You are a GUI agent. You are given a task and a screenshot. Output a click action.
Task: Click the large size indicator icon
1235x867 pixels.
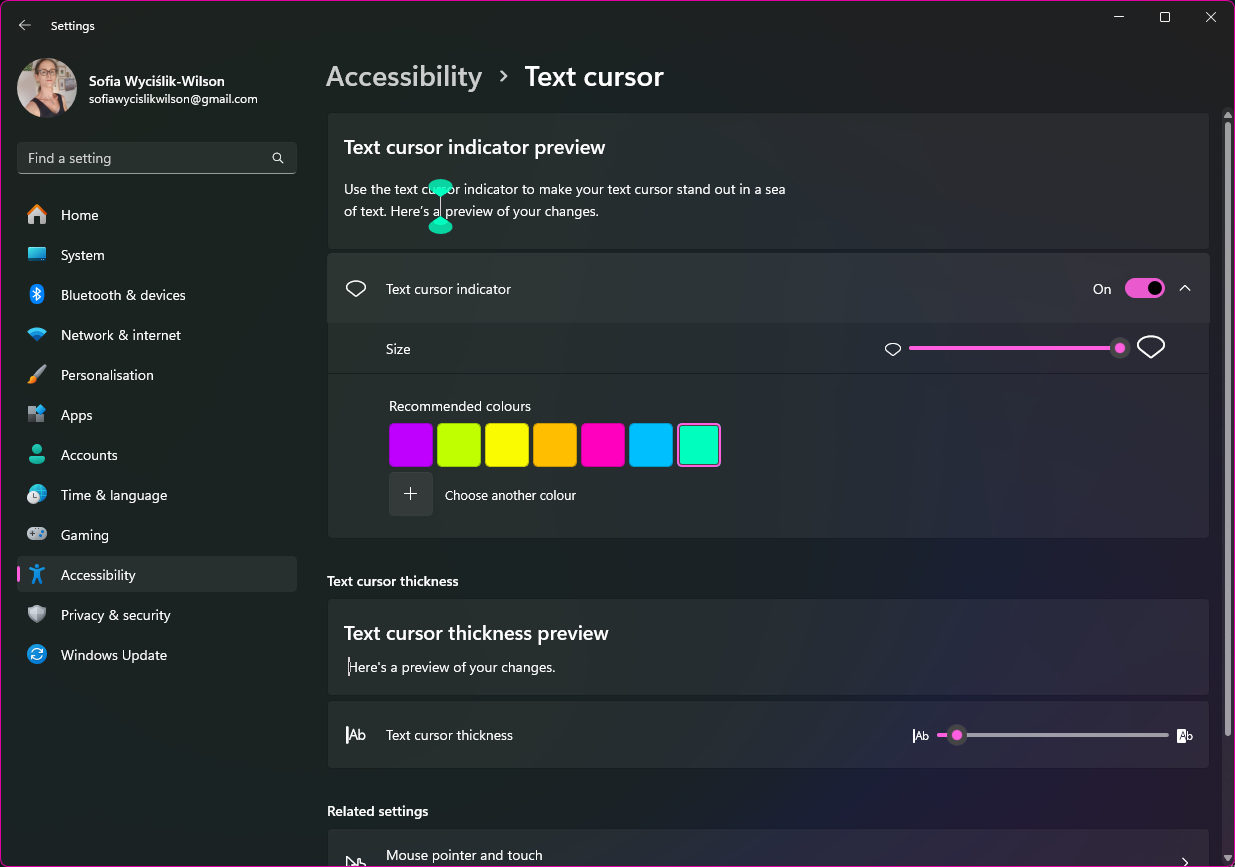click(1151, 348)
